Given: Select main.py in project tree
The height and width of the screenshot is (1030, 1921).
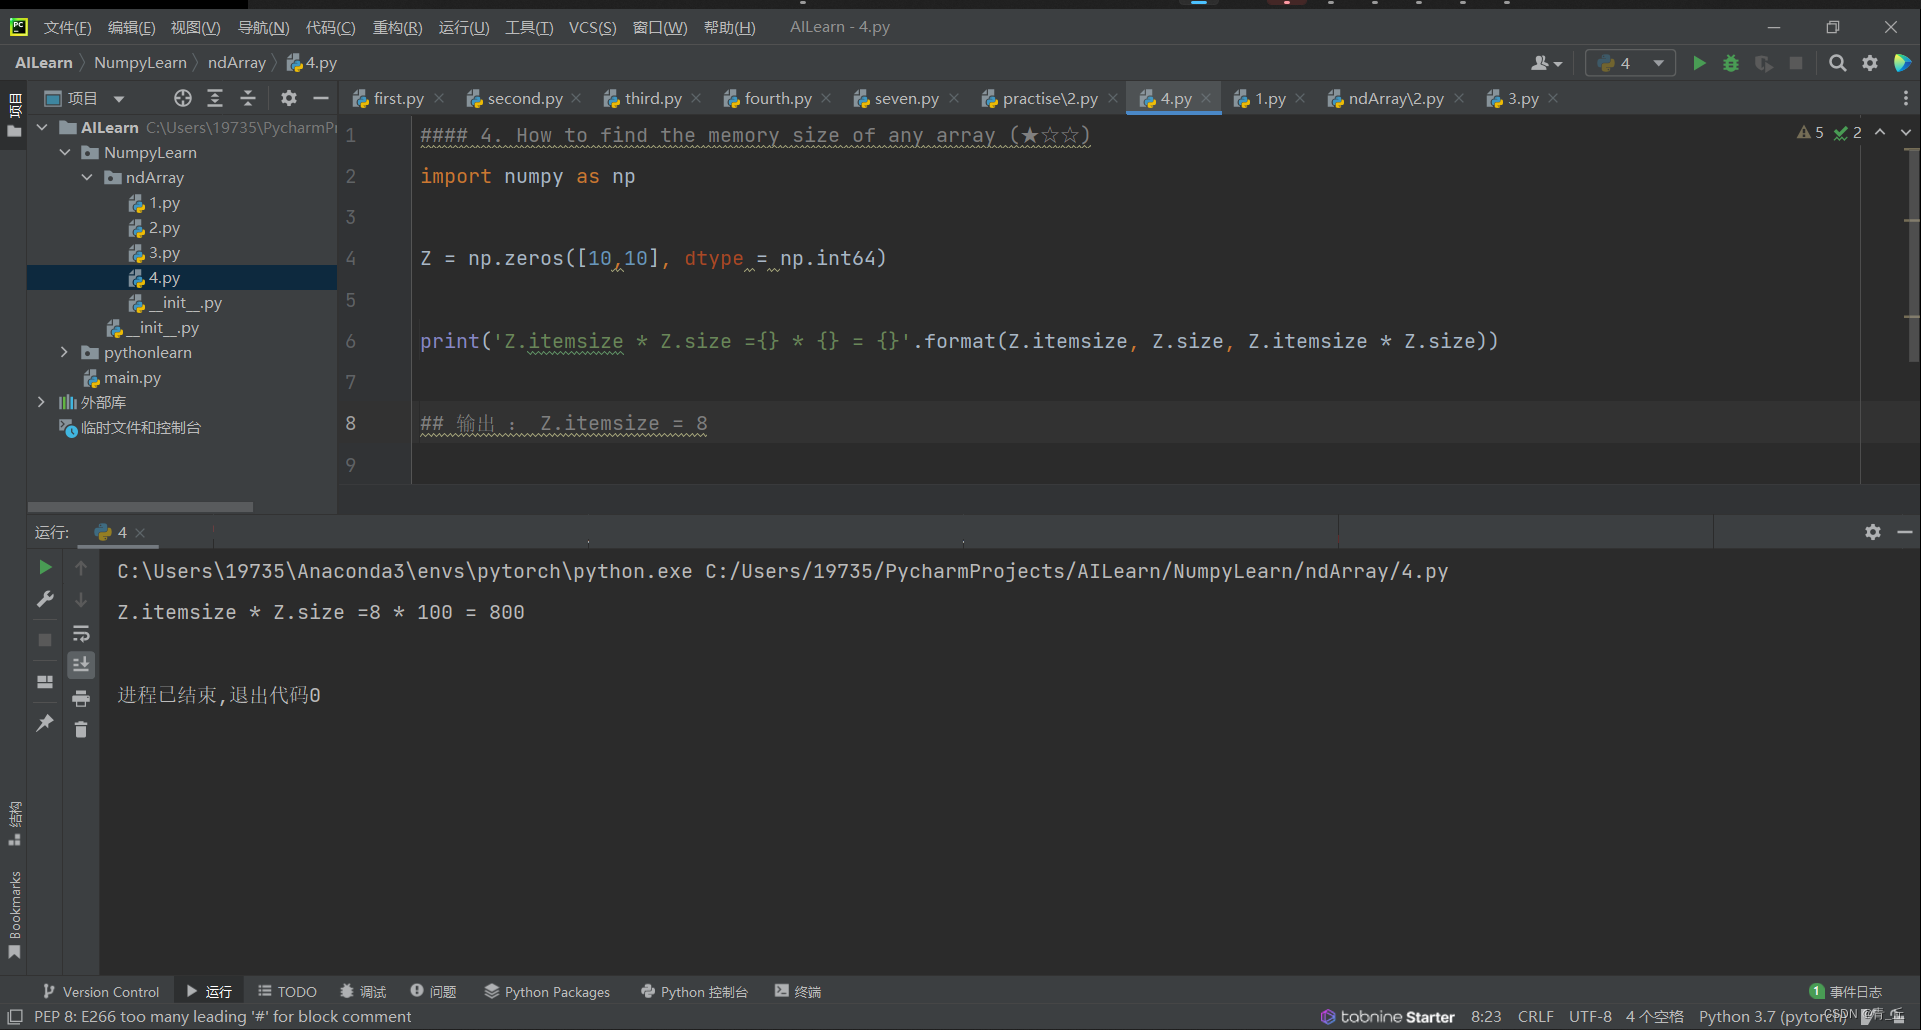Looking at the screenshot, I should tap(122, 378).
